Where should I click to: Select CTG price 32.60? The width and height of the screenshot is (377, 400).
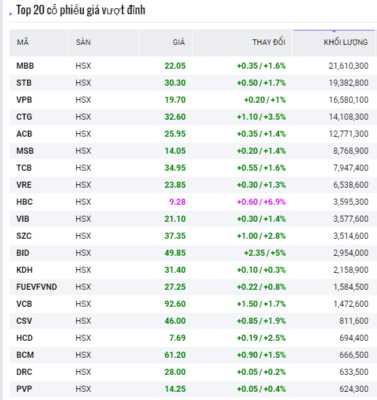(x=175, y=117)
